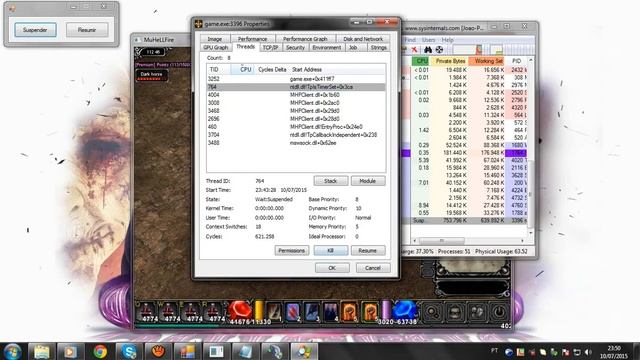Viewport: 640px width, 360px height.
Task: Click red health potion orb in game
Action: click(x=240, y=311)
